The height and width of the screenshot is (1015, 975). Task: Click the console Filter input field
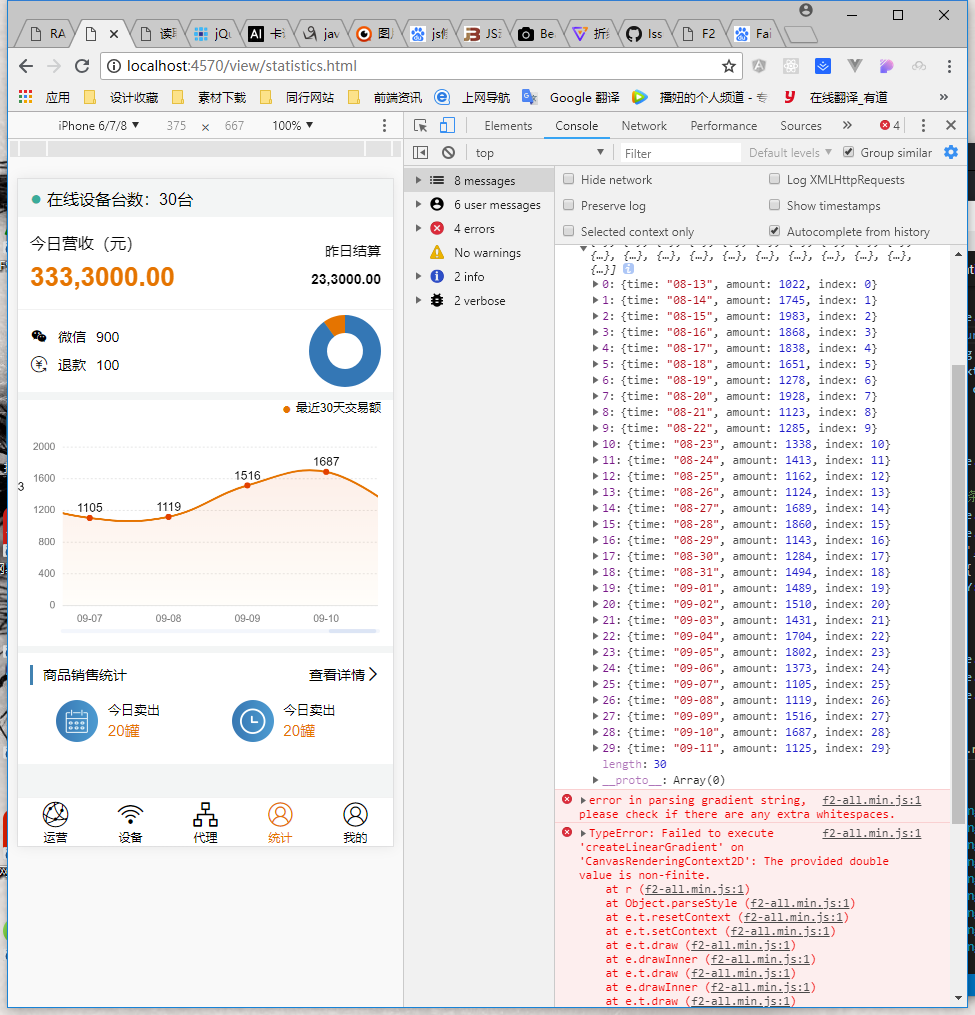[680, 152]
